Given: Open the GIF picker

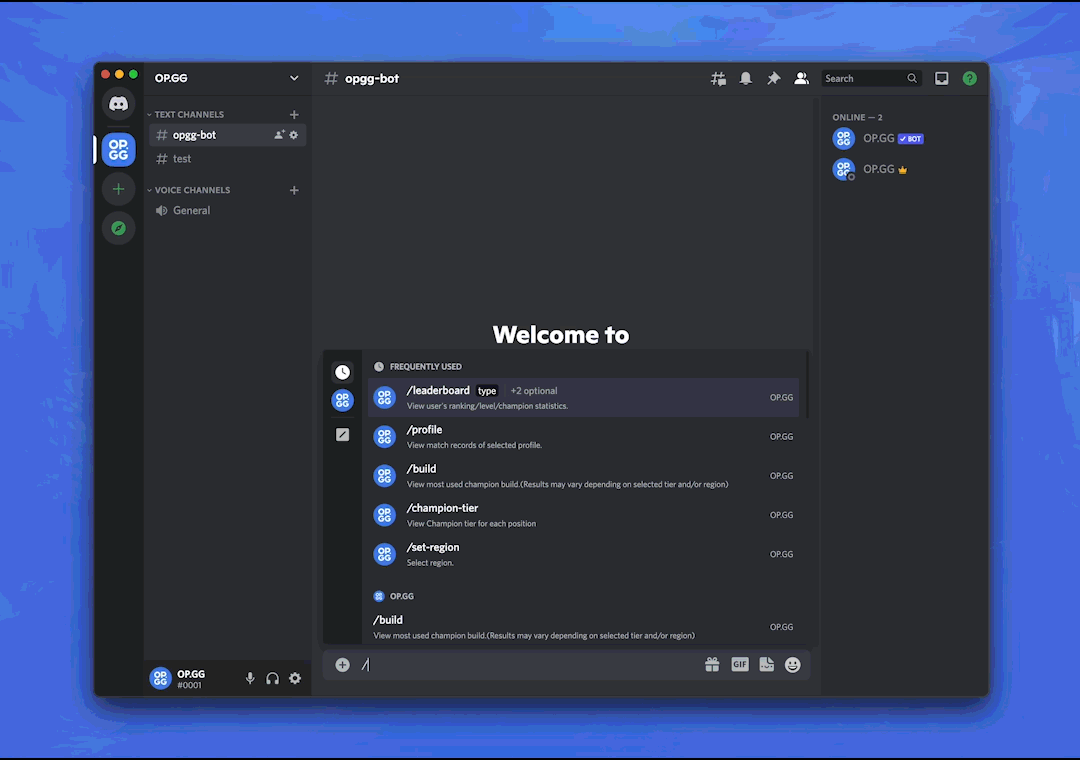Looking at the screenshot, I should click(x=740, y=664).
